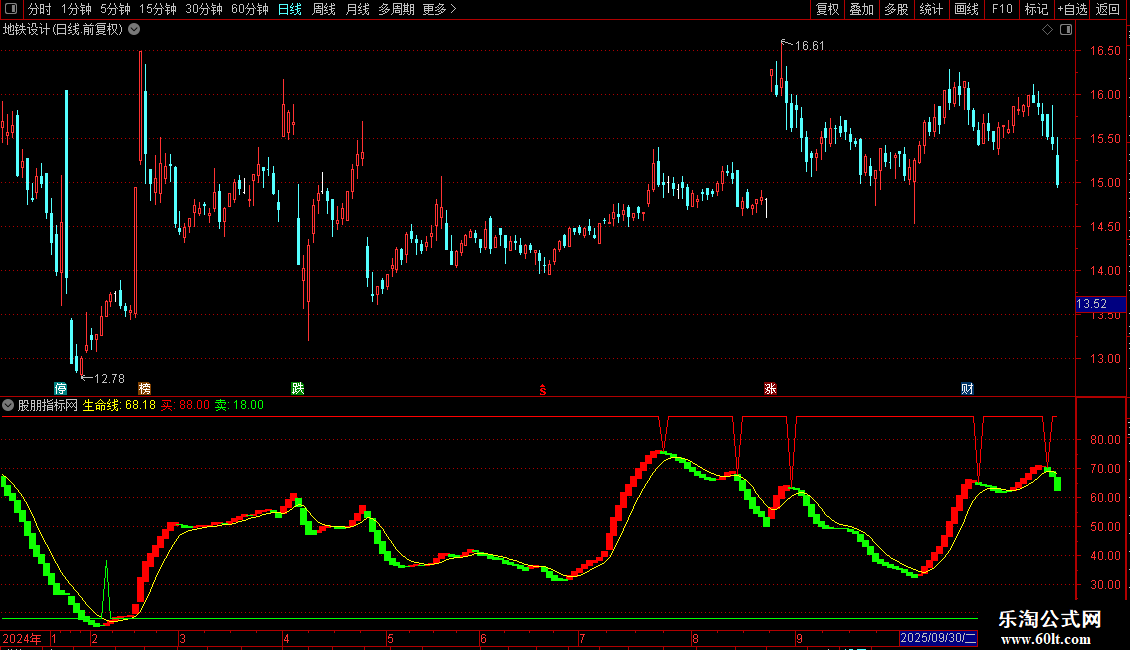Click the red $ event marker icon
Viewport: 1130px width, 650px height.
tap(543, 390)
